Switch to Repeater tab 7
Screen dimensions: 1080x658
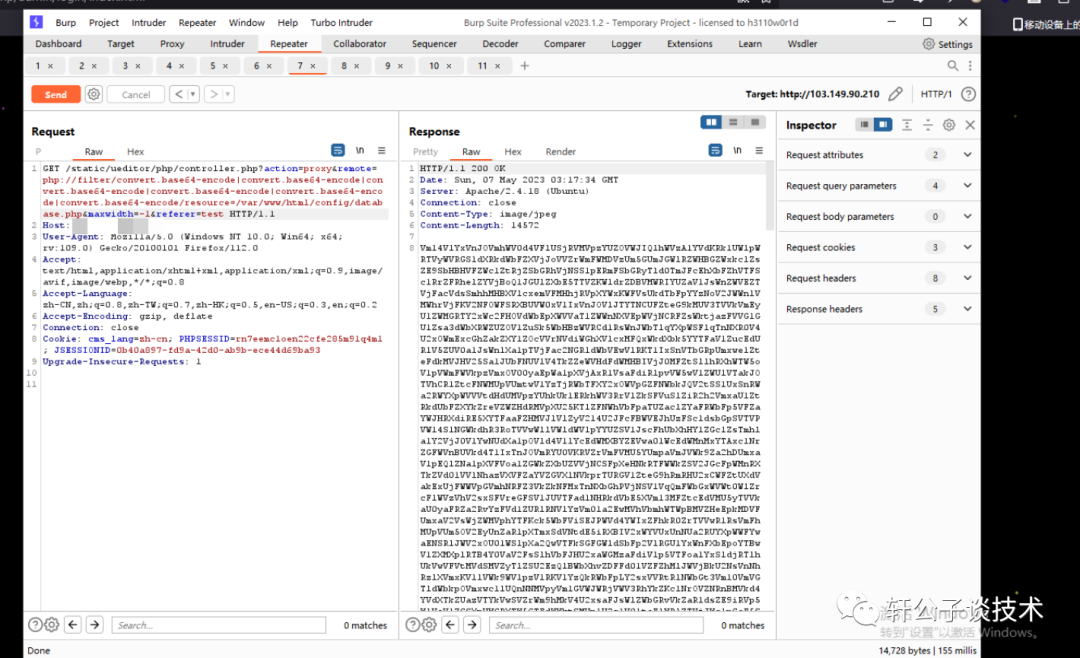300,65
